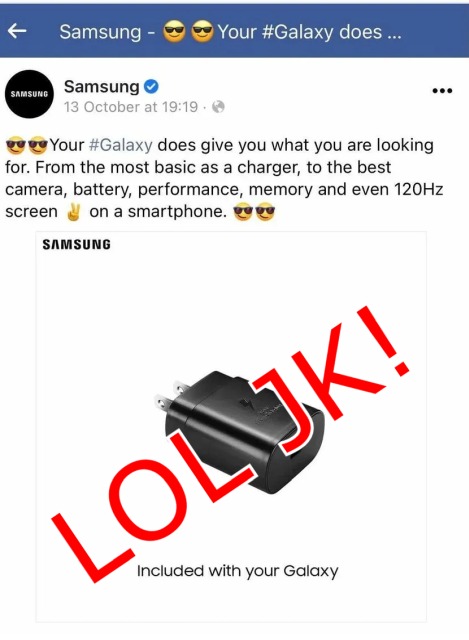Click the '13 October at 19:19' timestamp
Screen dimensions: 469x640
(x=131, y=107)
